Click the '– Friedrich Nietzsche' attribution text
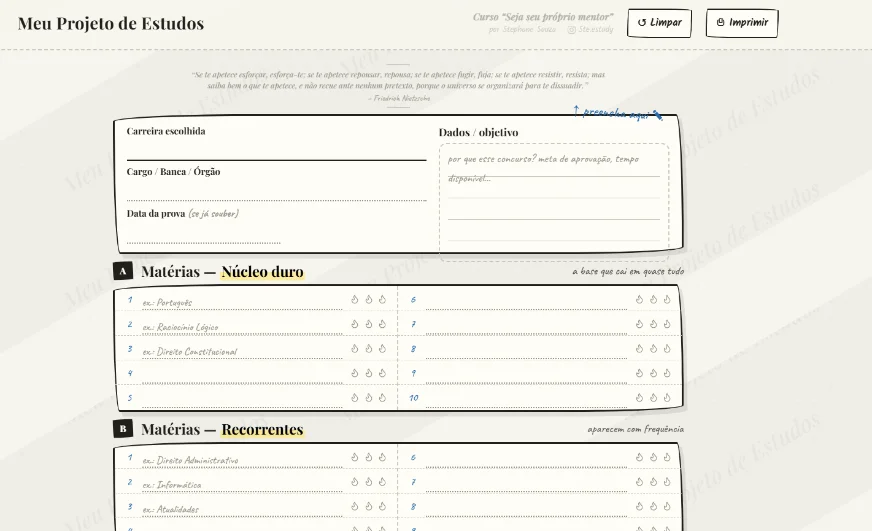 [399, 98]
